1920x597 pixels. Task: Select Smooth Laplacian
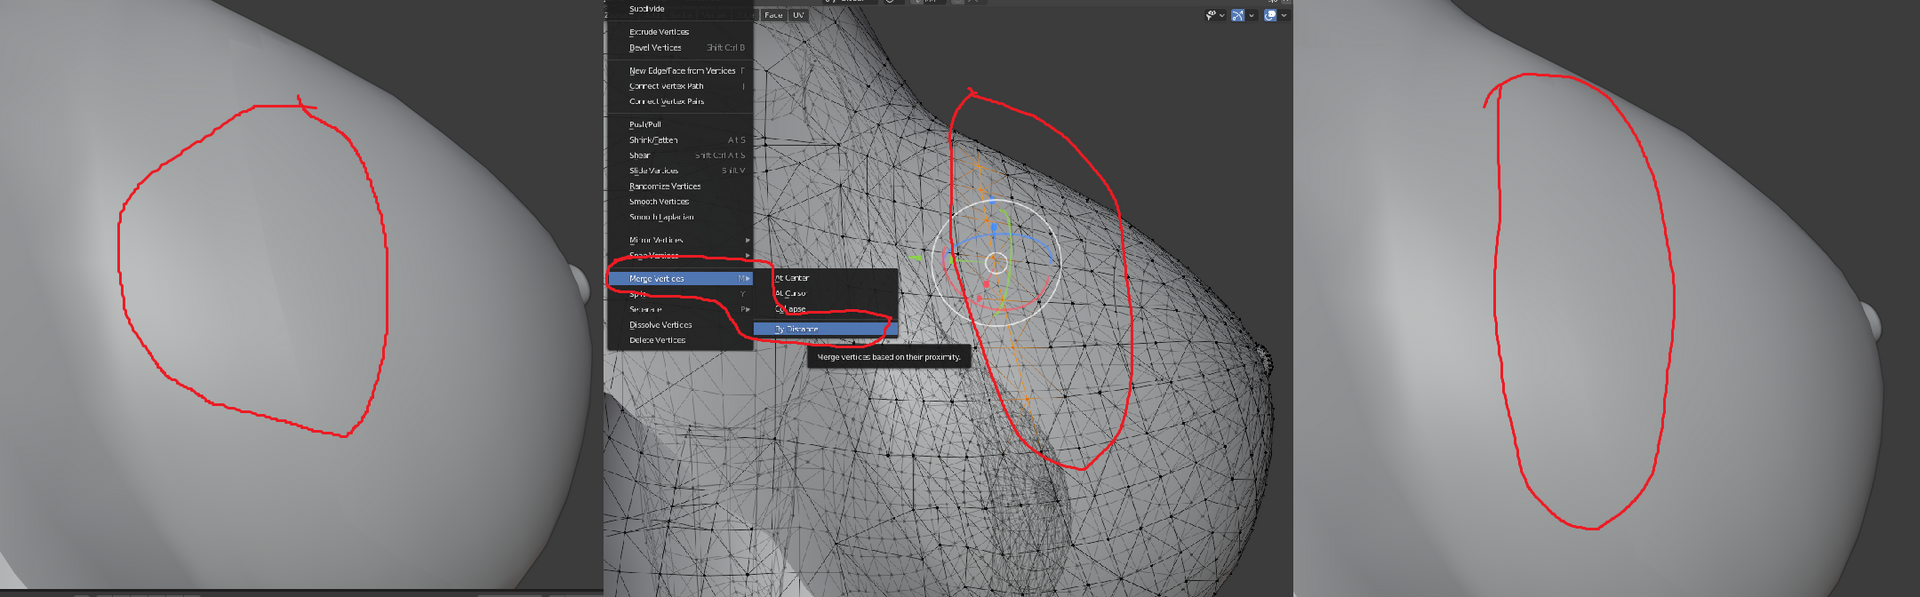(679, 217)
